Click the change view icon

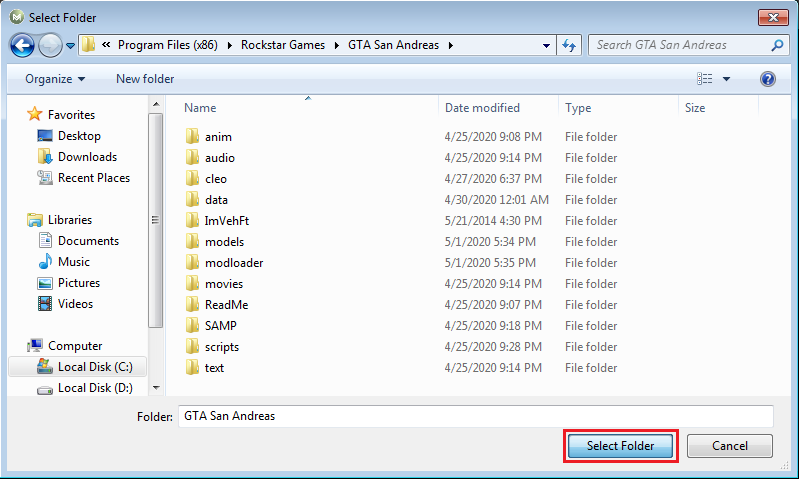click(x=705, y=79)
